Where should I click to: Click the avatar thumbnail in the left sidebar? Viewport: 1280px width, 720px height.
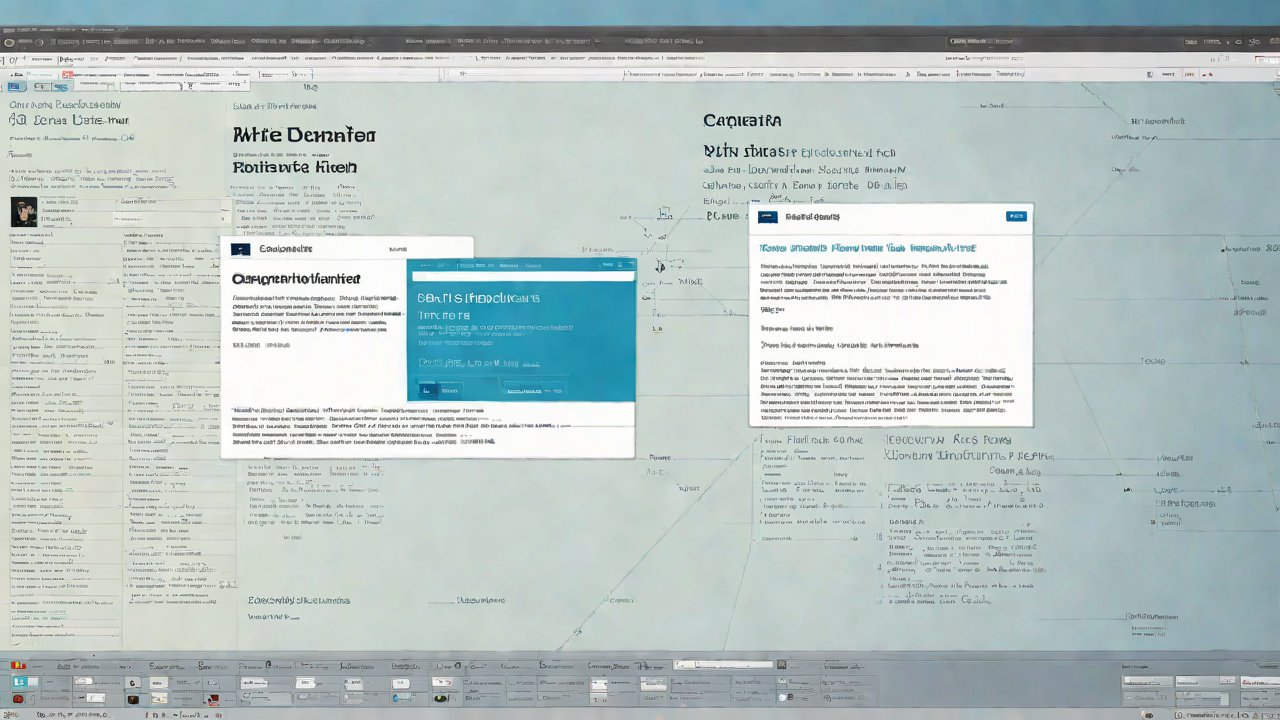24,211
